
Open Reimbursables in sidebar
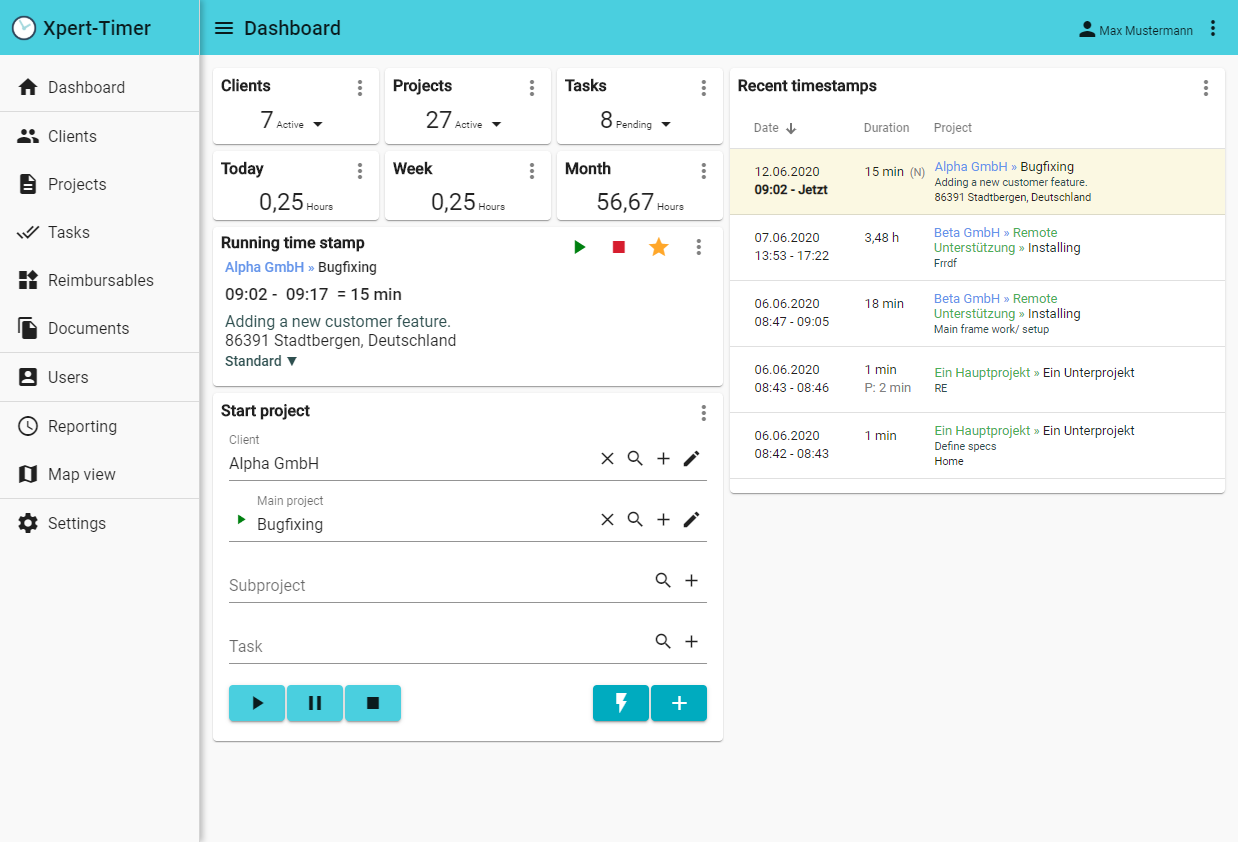tap(100, 280)
